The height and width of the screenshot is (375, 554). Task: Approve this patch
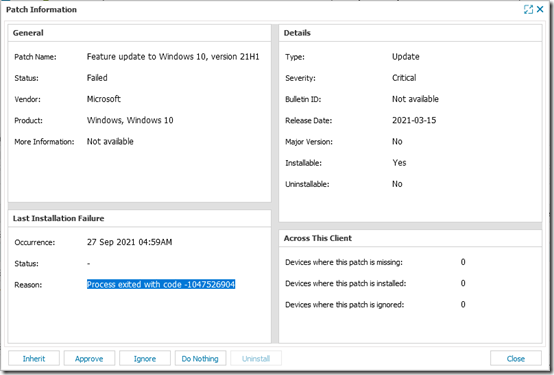89,359
